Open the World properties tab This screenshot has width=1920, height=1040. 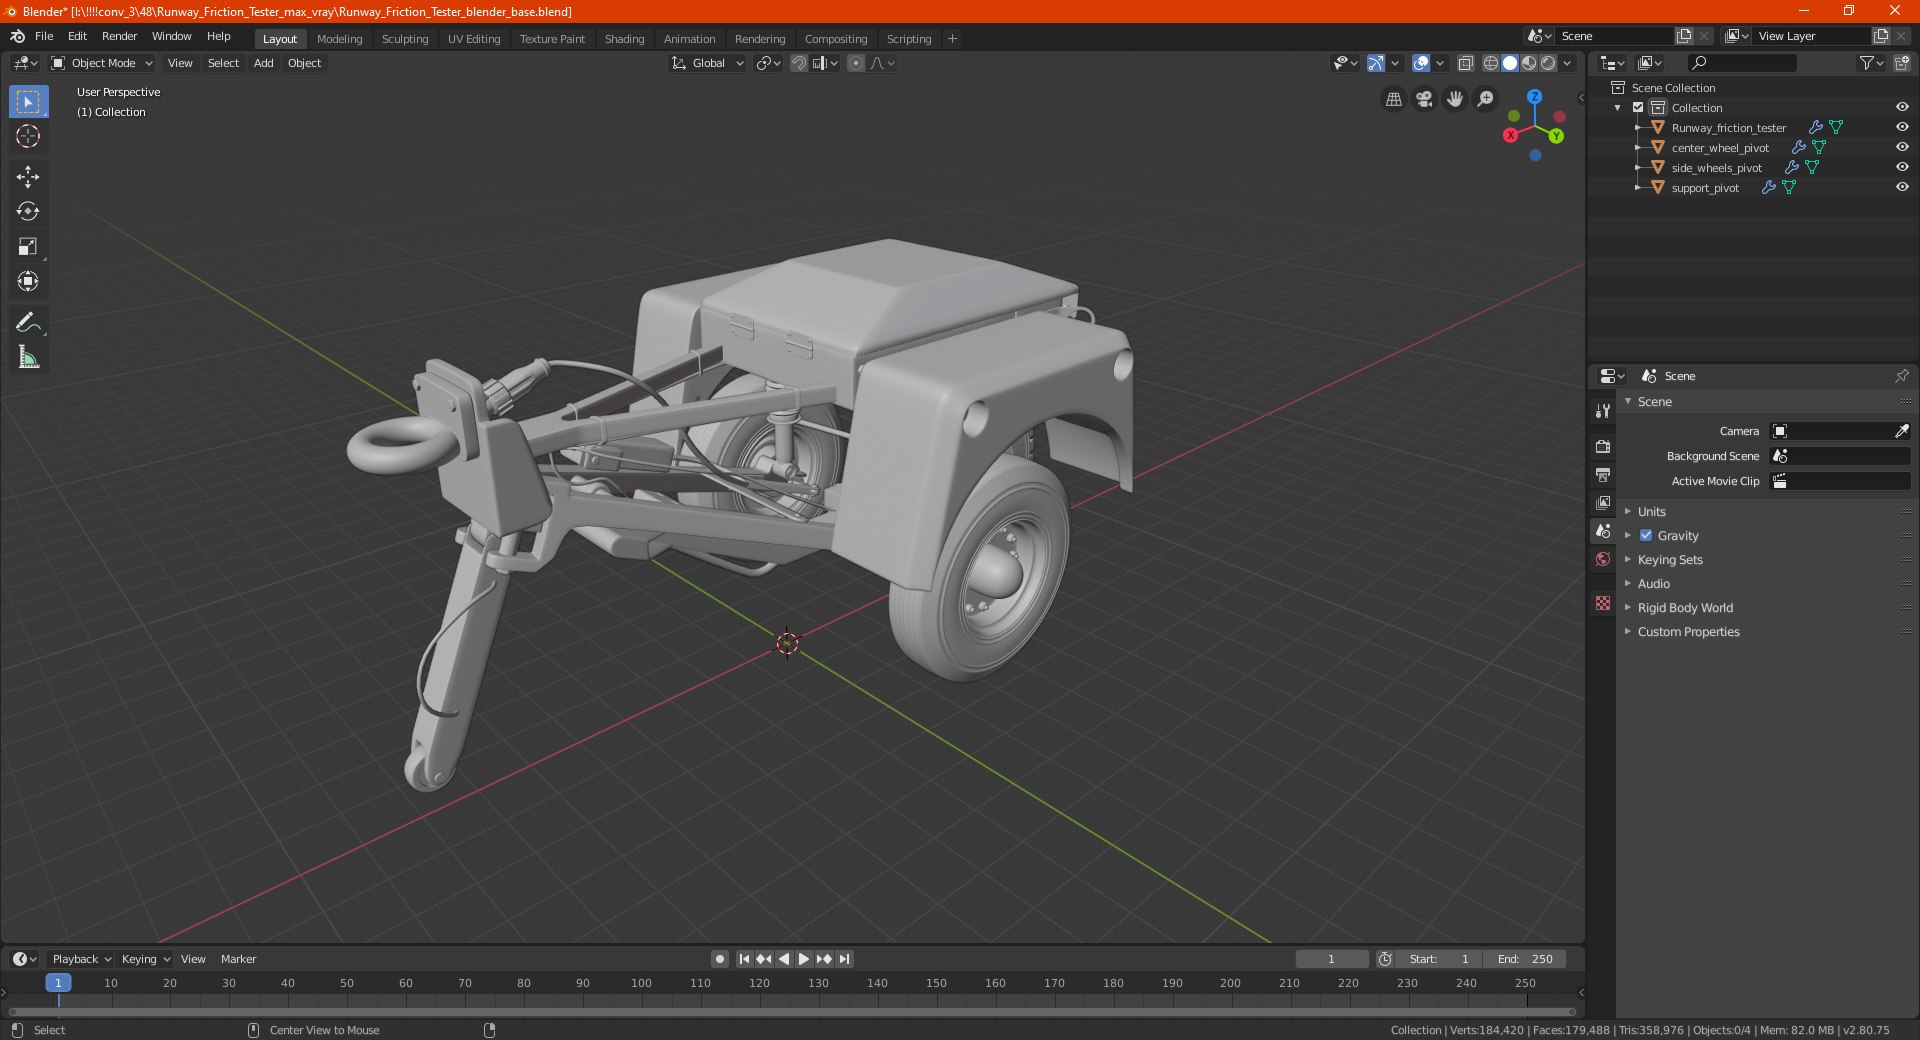[x=1603, y=559]
